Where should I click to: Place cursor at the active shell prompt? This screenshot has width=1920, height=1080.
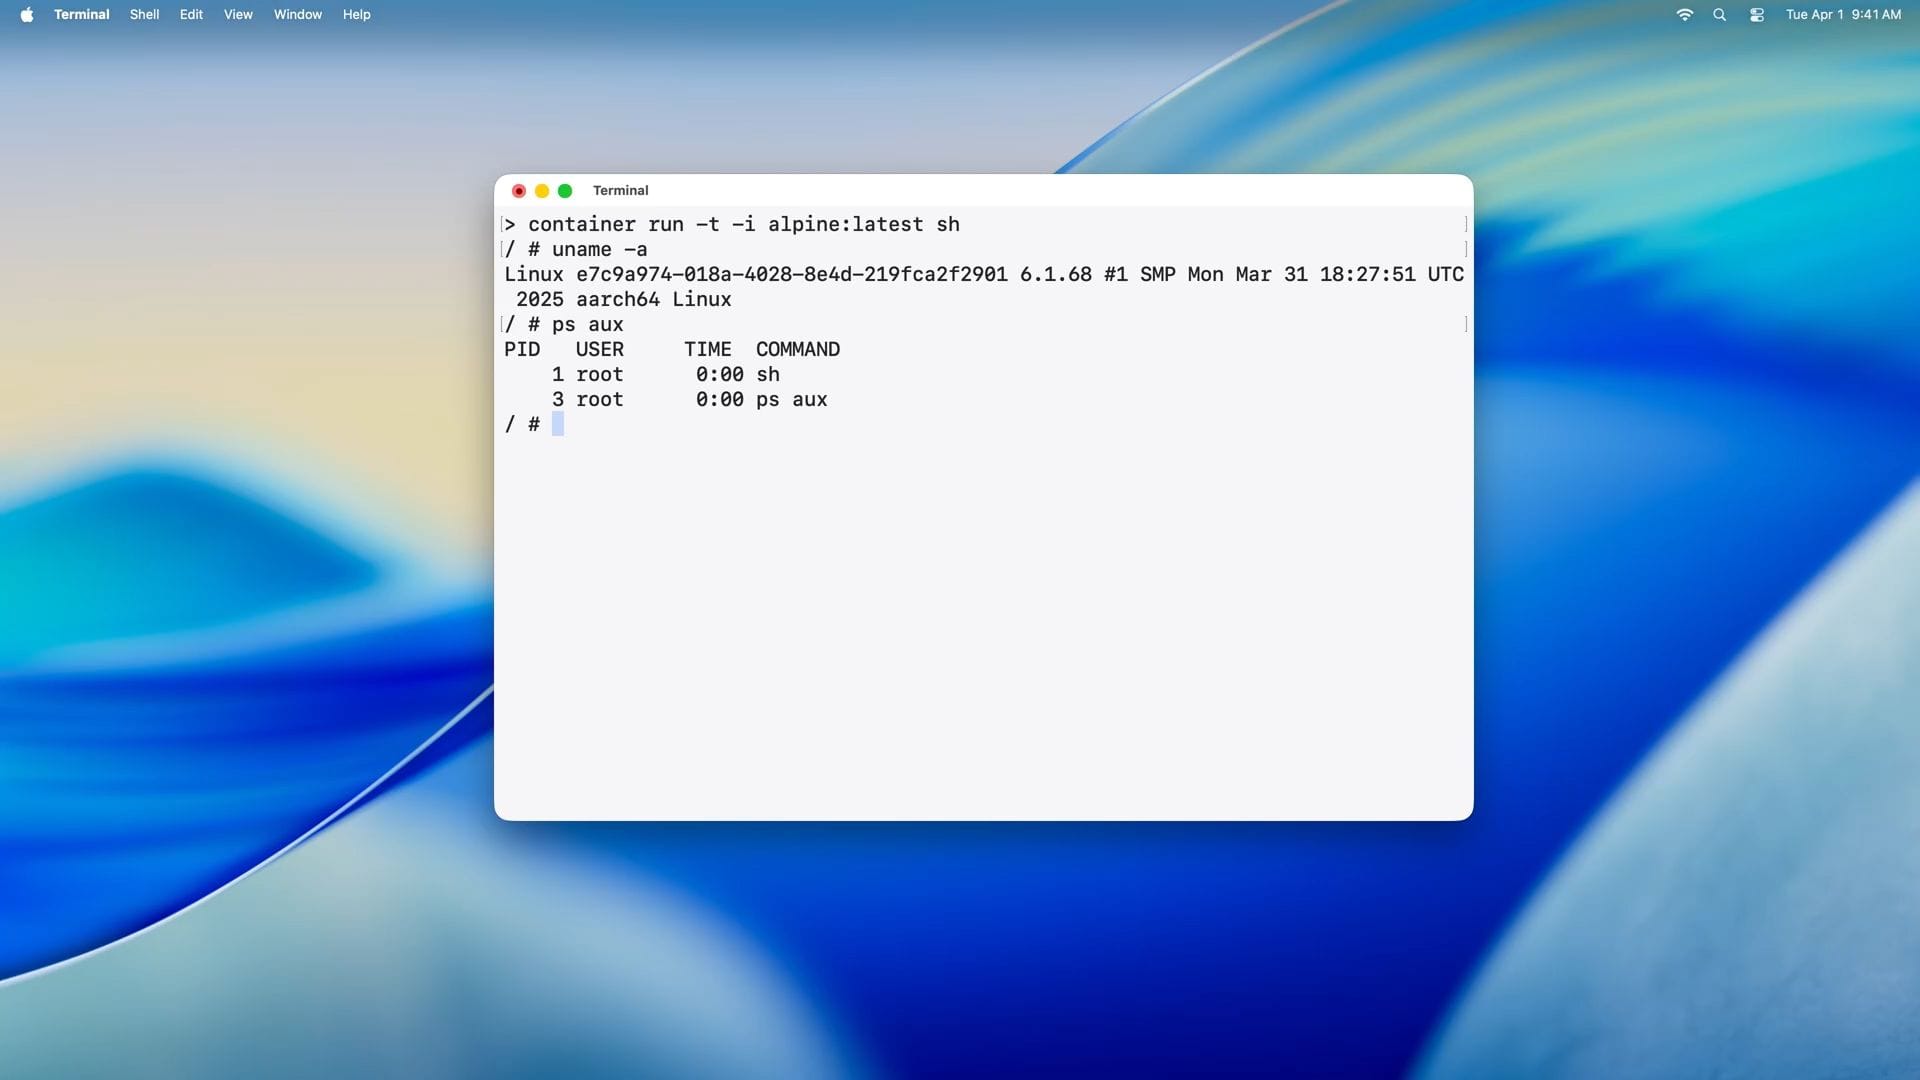pos(558,424)
